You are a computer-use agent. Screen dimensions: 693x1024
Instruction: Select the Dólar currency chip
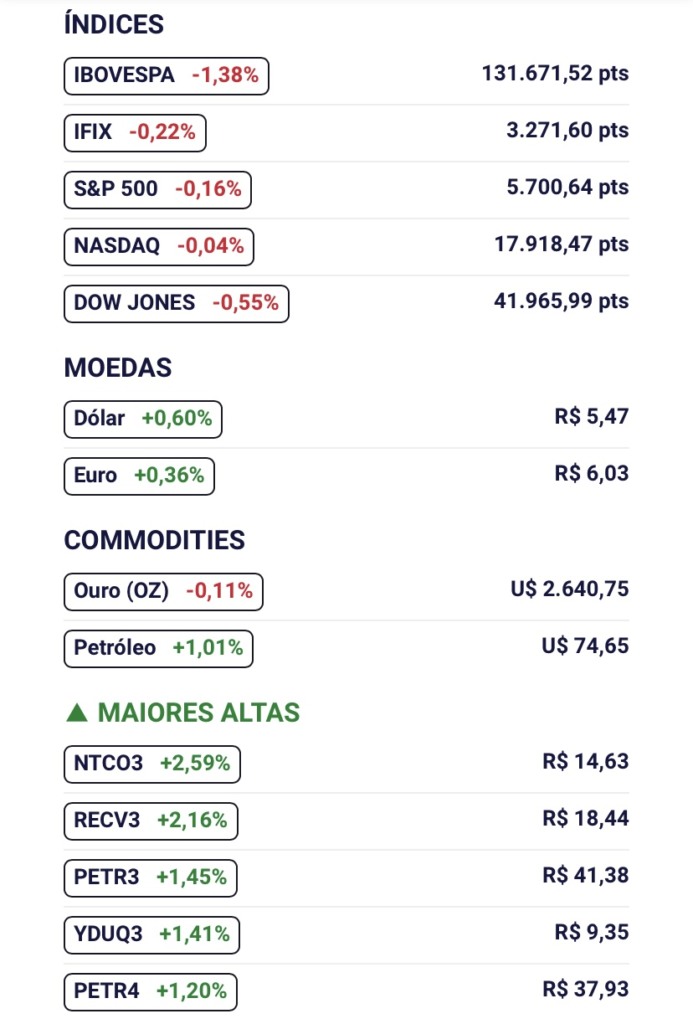click(142, 419)
